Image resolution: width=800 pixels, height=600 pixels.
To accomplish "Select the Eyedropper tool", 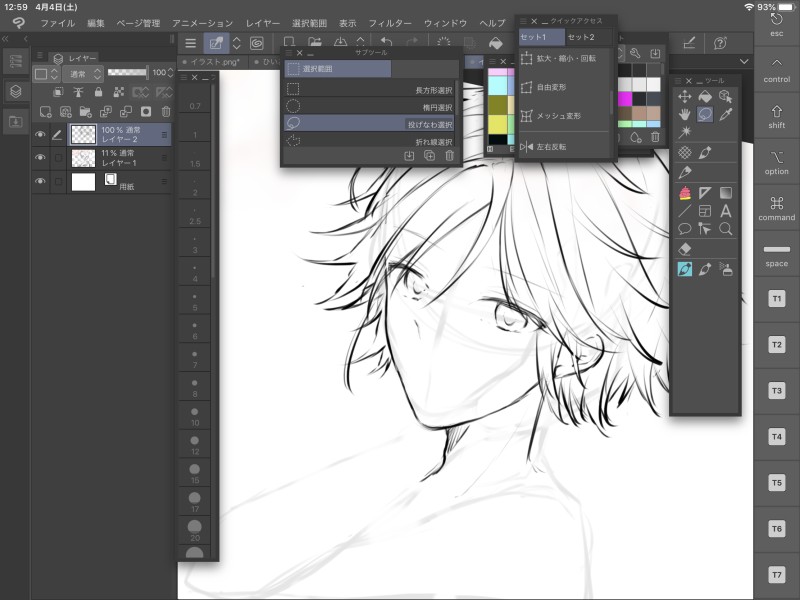I will pos(725,114).
